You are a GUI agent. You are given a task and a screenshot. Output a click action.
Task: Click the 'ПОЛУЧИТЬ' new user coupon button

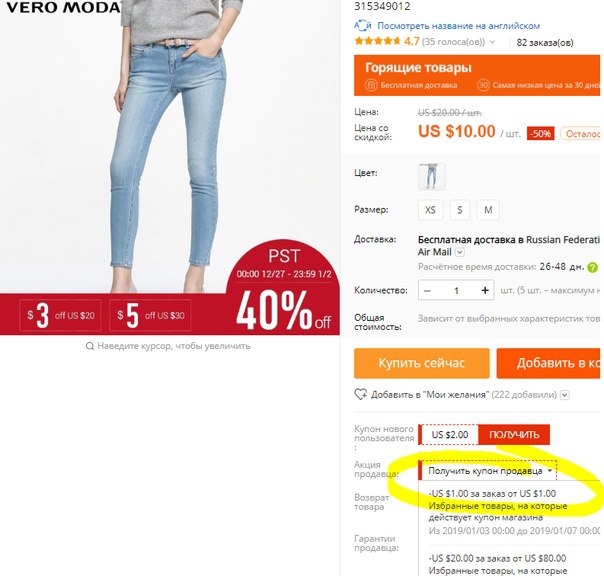[514, 435]
